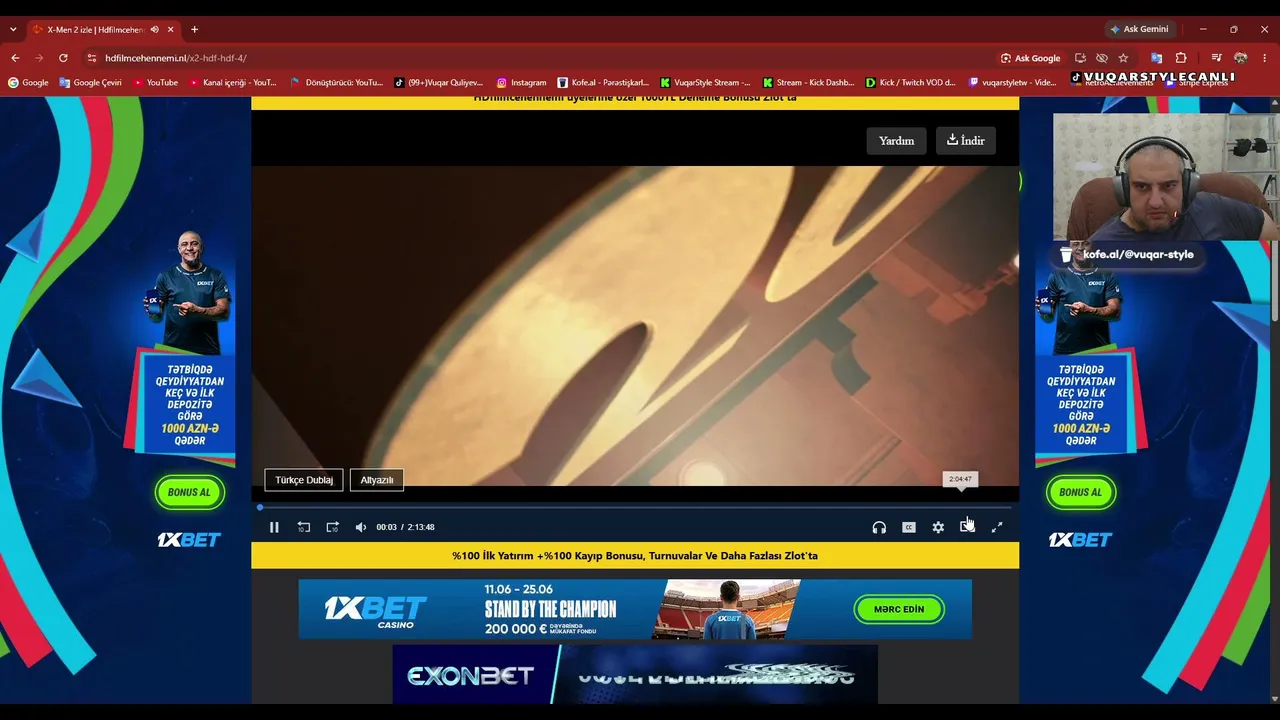Image resolution: width=1280 pixels, height=720 pixels.
Task: Bookmark this page with the star
Action: point(1123,58)
